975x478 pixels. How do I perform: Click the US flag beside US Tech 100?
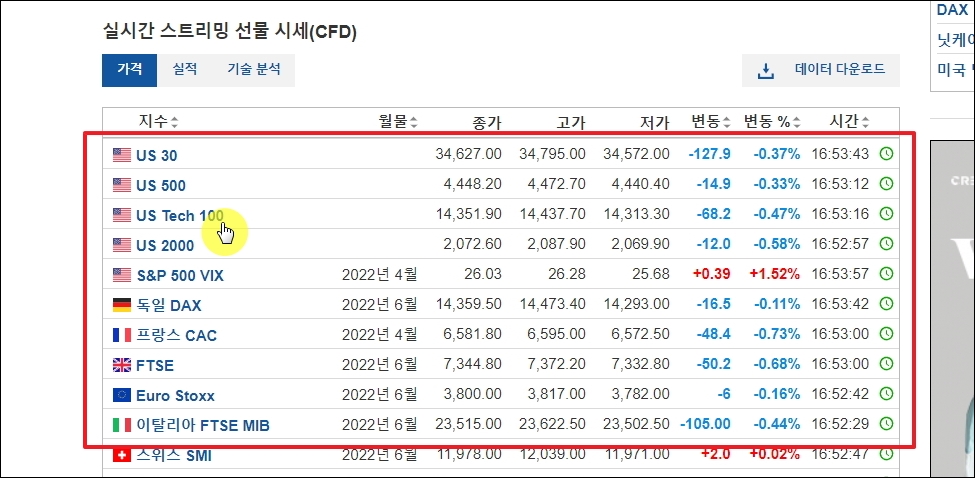click(x=122, y=215)
